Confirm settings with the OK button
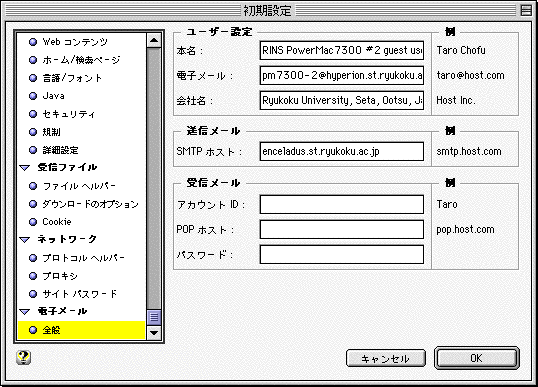The image size is (538, 387). pos(477,358)
